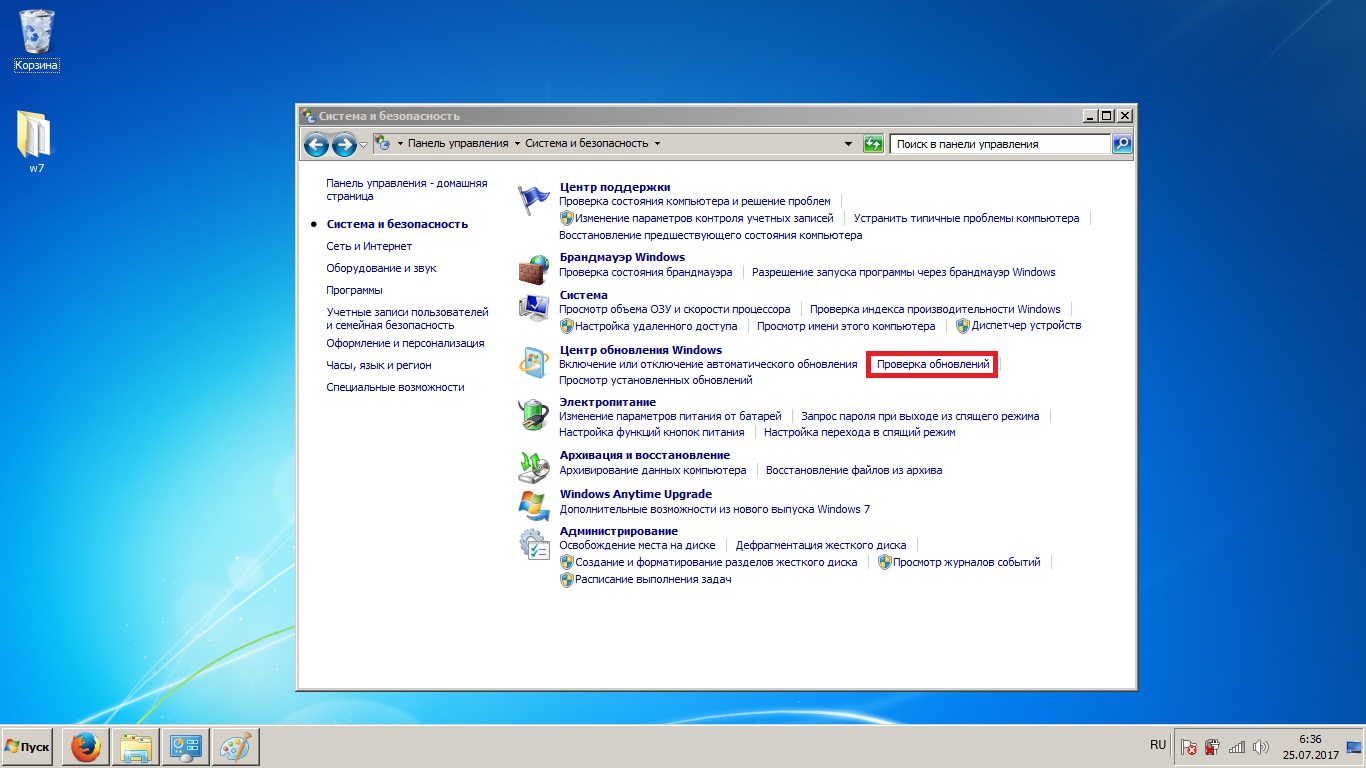Open Изменение параметров контроля учетных записей
Image resolution: width=1366 pixels, height=768 pixels.
pyautogui.click(x=704, y=218)
